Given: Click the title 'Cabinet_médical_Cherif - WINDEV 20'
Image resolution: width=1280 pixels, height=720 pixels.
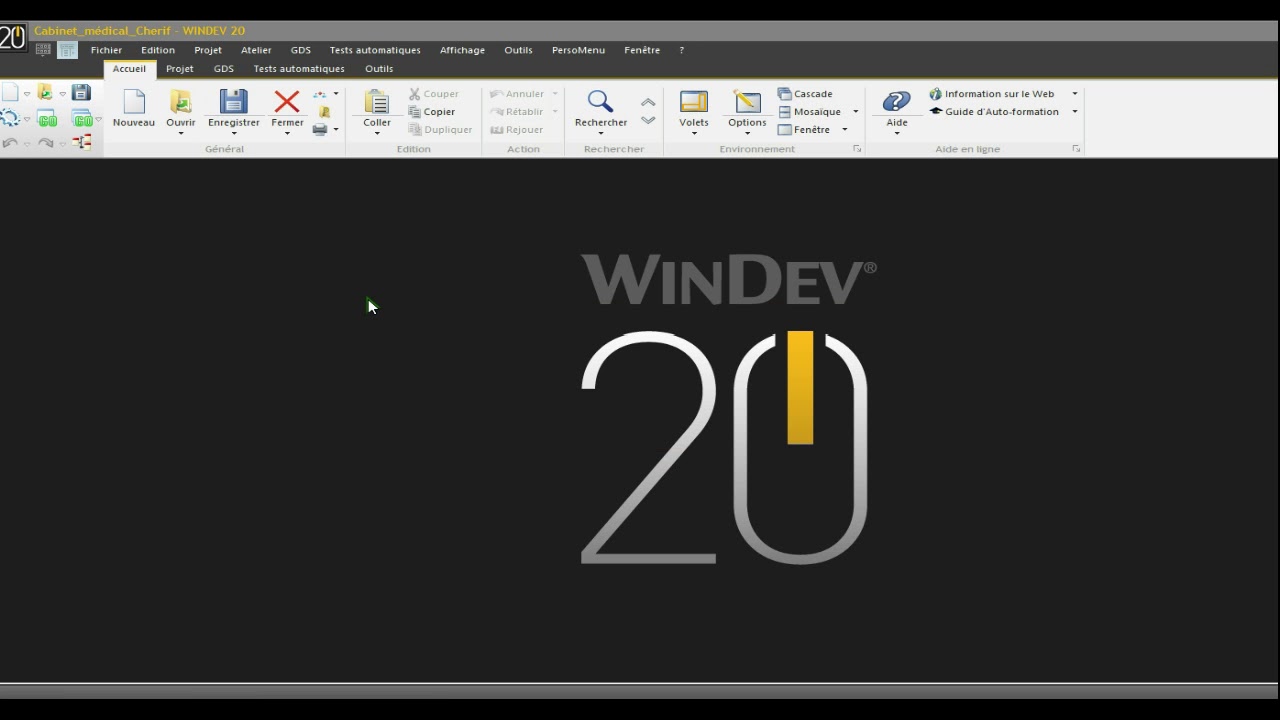Looking at the screenshot, I should tap(139, 31).
